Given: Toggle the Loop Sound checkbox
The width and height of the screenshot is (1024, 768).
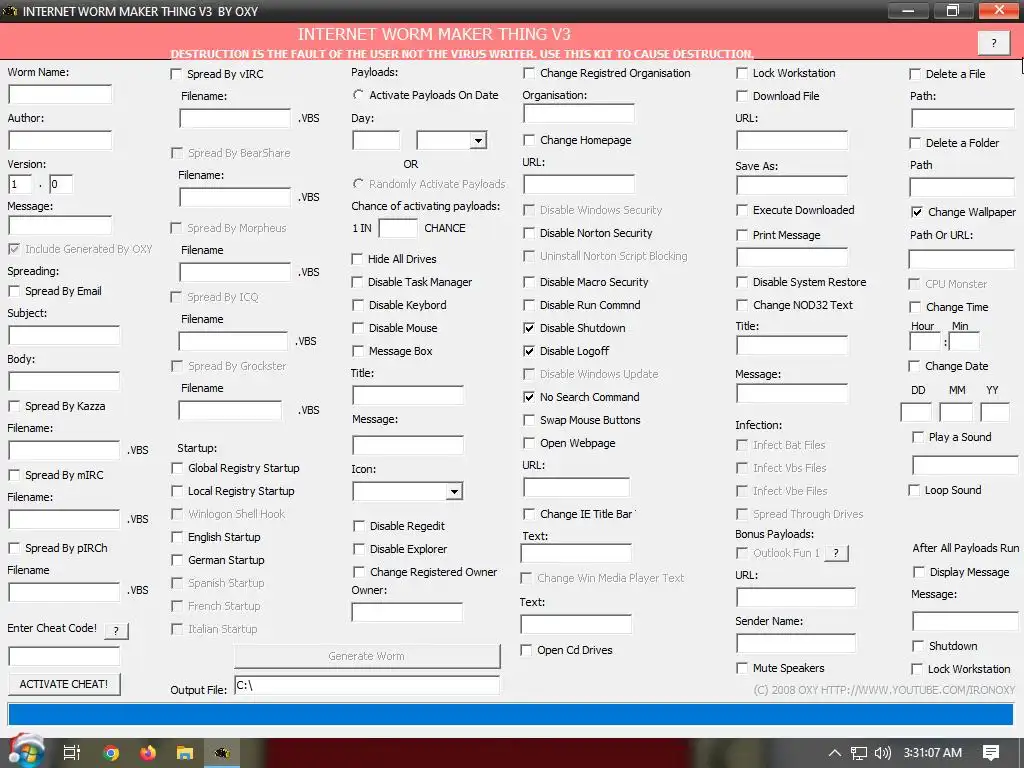Looking at the screenshot, I should [x=914, y=490].
